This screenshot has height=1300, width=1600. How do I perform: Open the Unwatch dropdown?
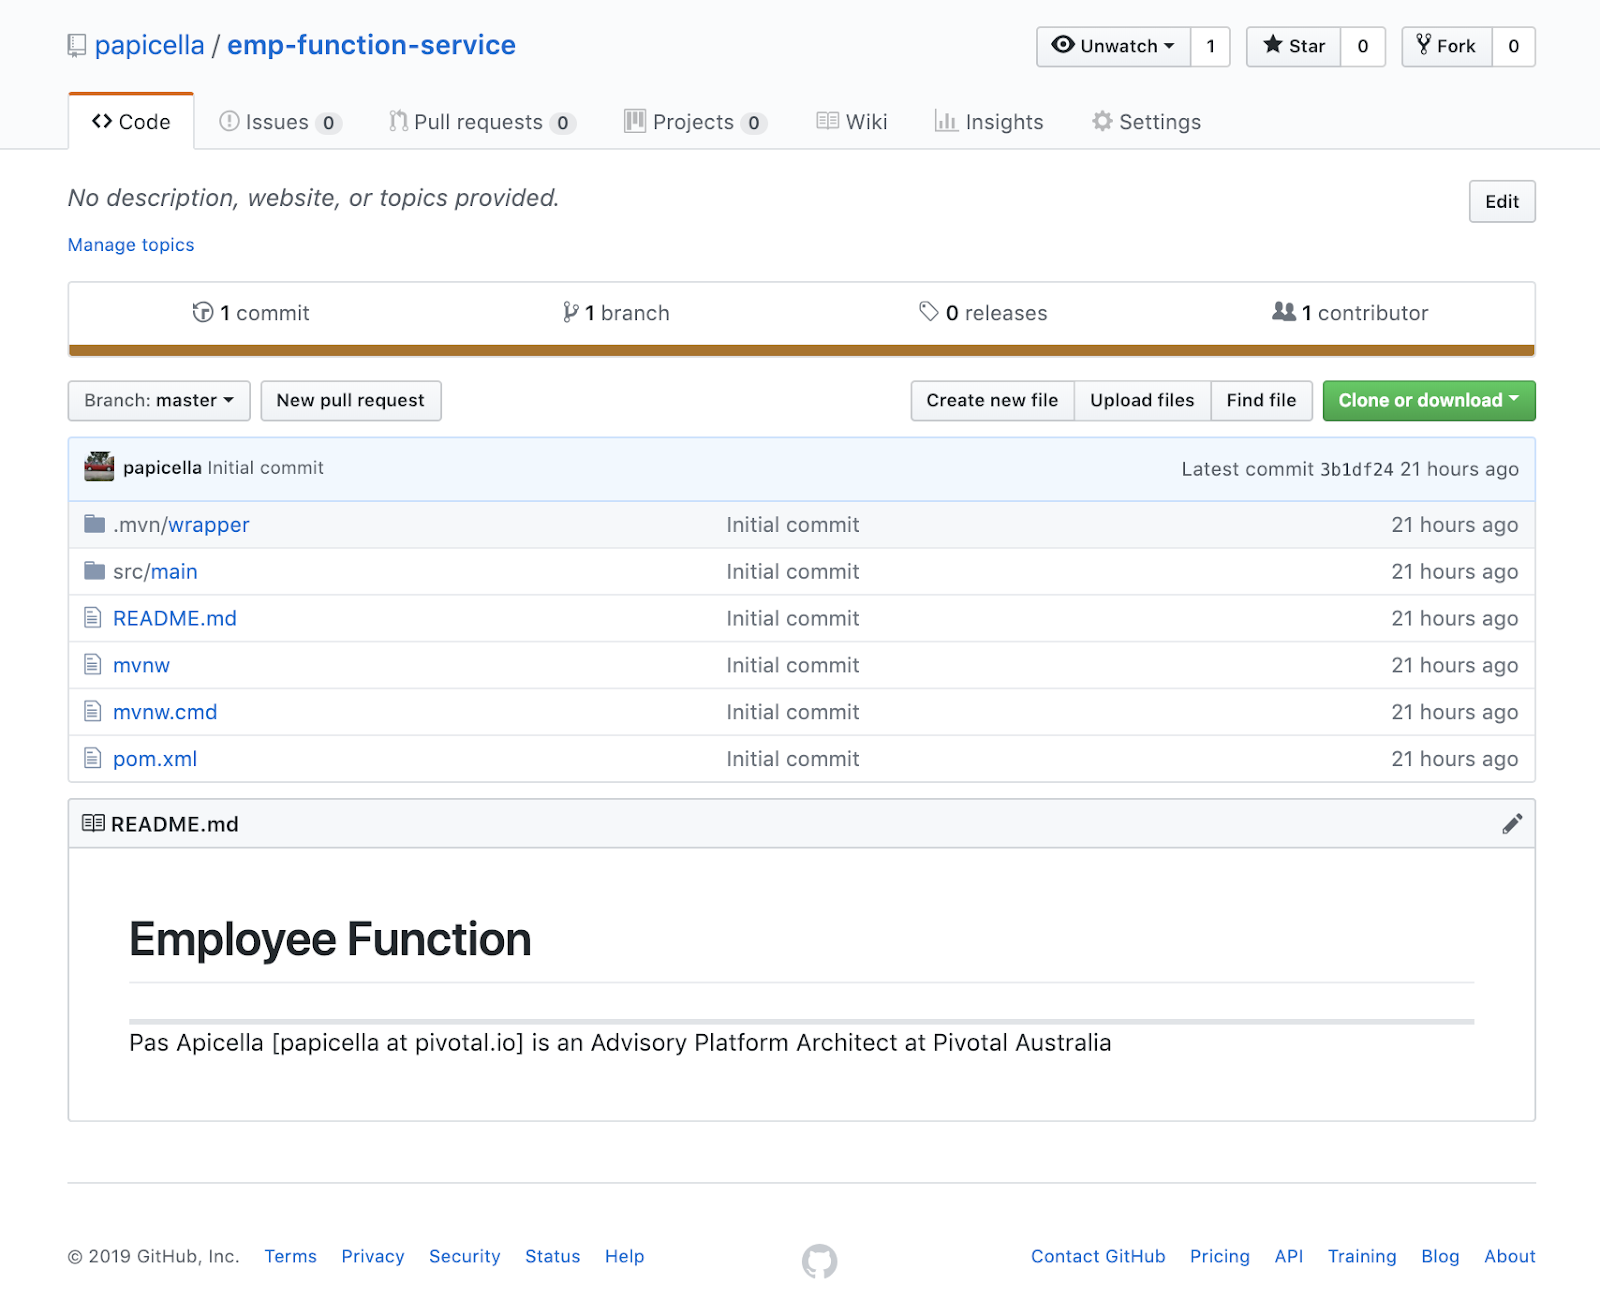pyautogui.click(x=1114, y=46)
